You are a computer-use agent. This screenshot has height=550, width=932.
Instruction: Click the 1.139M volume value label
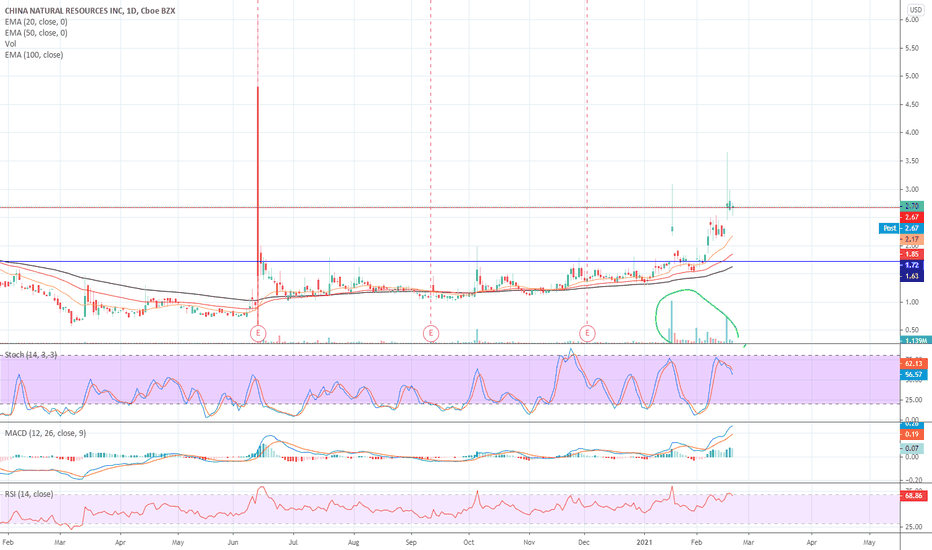coord(915,341)
